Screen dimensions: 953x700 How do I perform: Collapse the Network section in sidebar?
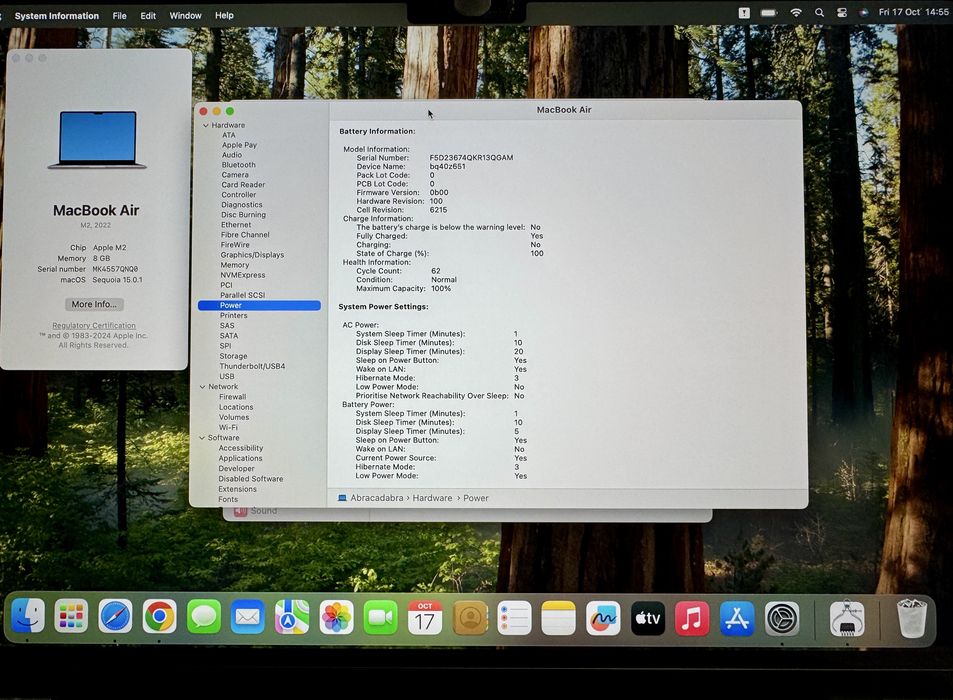(202, 386)
